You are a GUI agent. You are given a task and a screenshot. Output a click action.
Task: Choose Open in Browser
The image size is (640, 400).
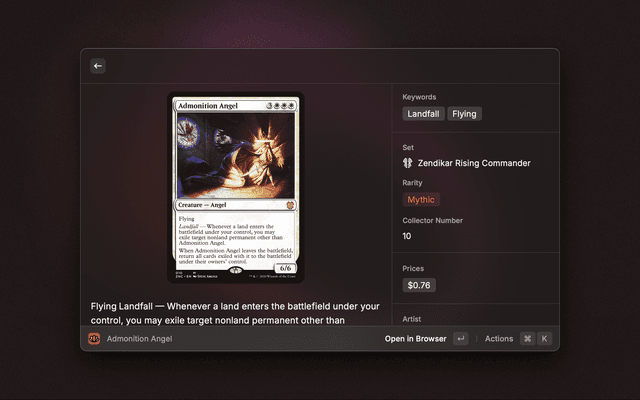point(415,339)
